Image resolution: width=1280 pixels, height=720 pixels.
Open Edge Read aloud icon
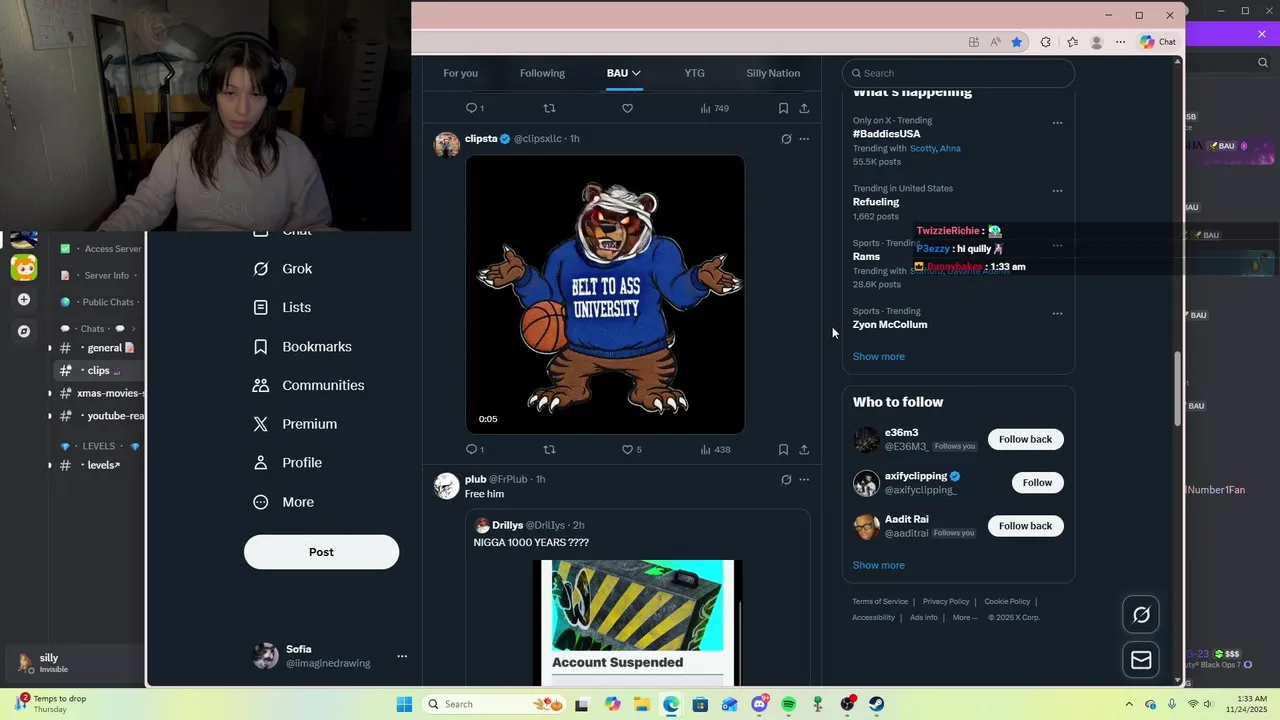995,42
